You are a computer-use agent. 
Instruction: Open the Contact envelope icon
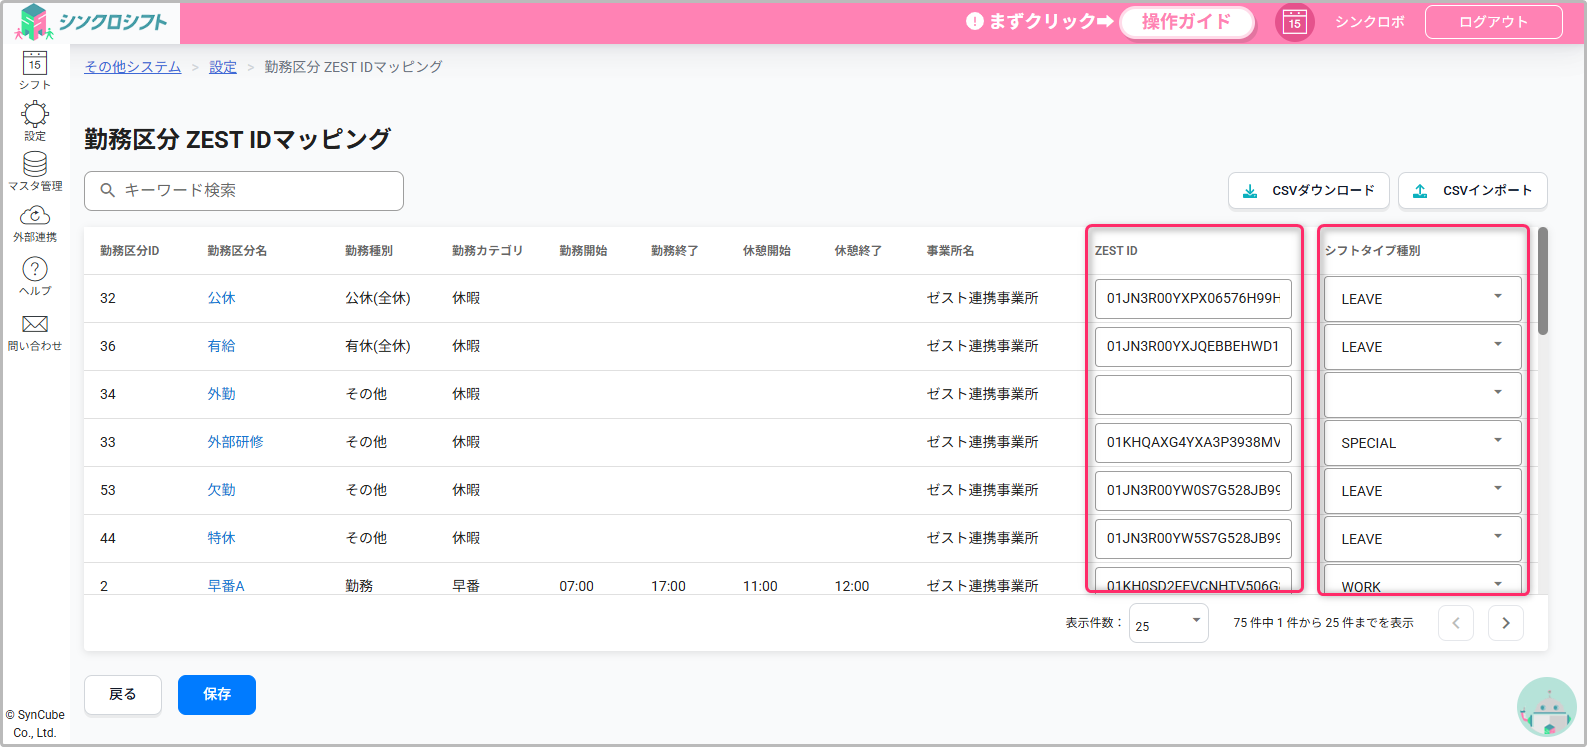35,331
